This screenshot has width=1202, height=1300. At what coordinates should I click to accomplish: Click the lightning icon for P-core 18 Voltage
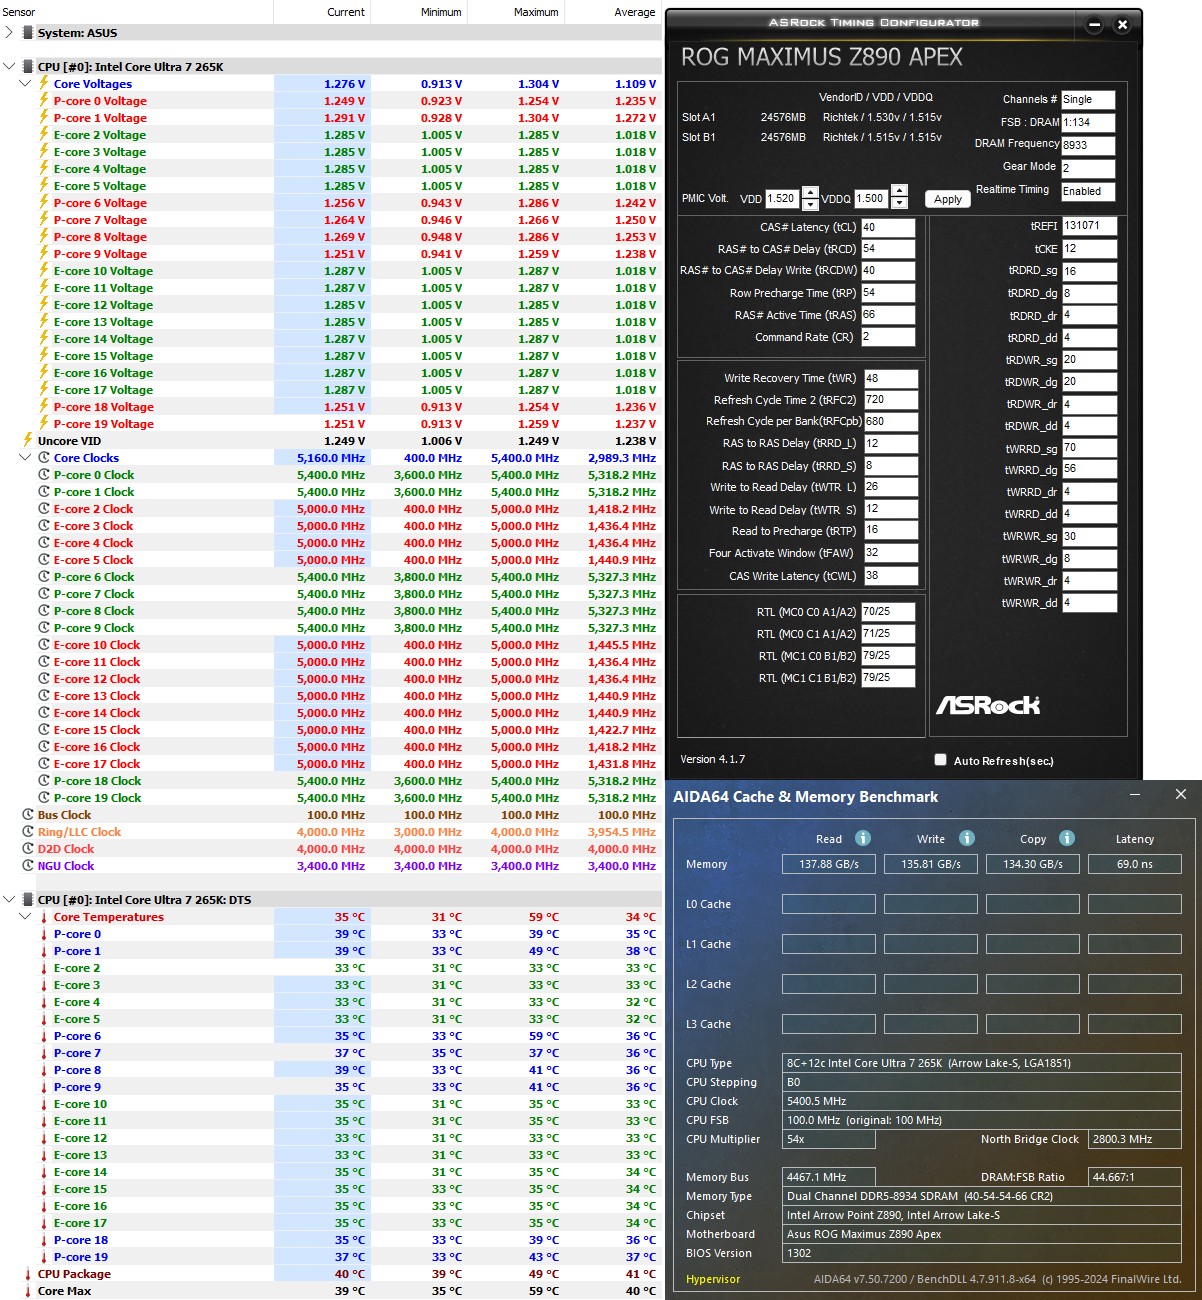coord(44,407)
